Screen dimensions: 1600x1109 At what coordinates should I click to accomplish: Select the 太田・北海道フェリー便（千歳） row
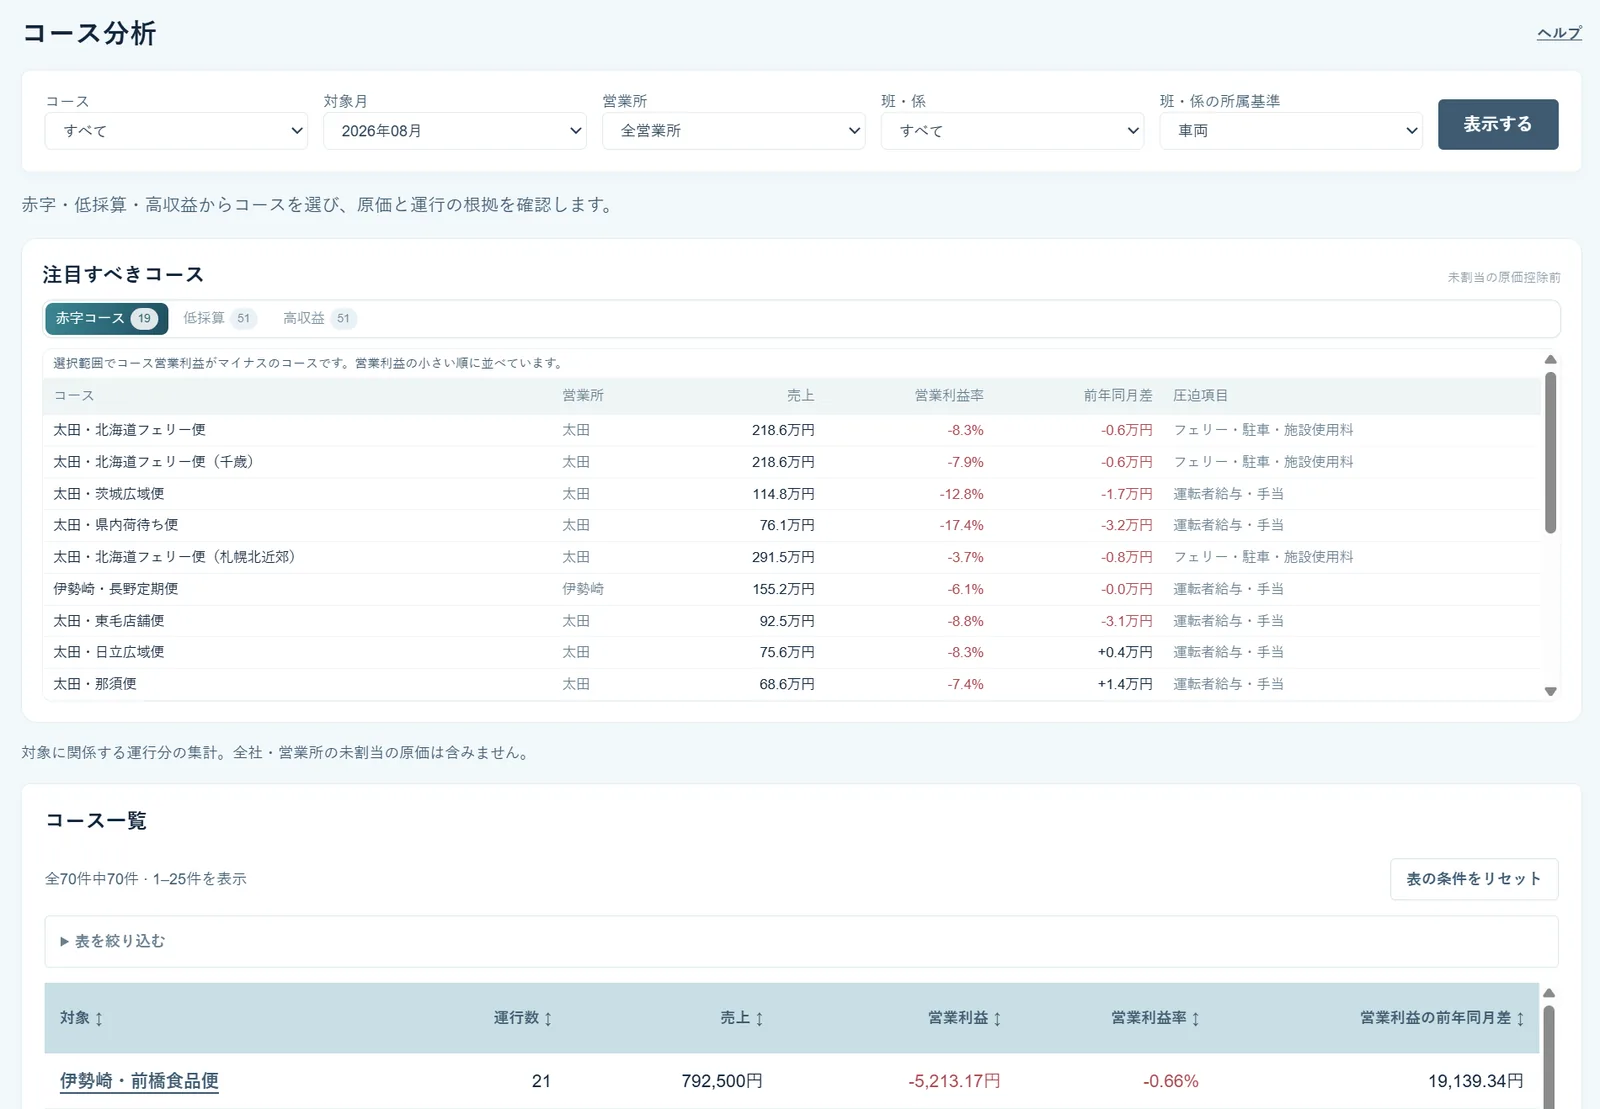pos(791,462)
